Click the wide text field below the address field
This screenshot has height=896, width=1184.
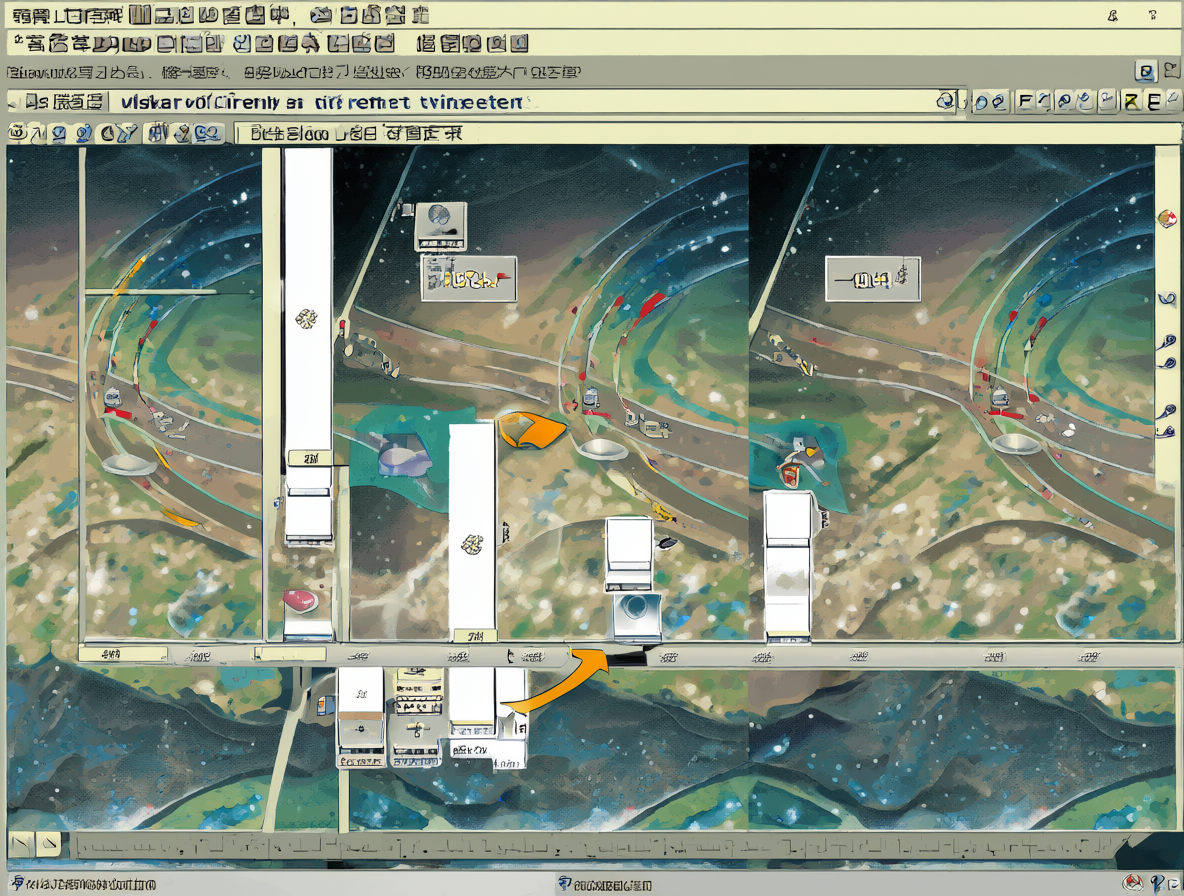click(706, 134)
